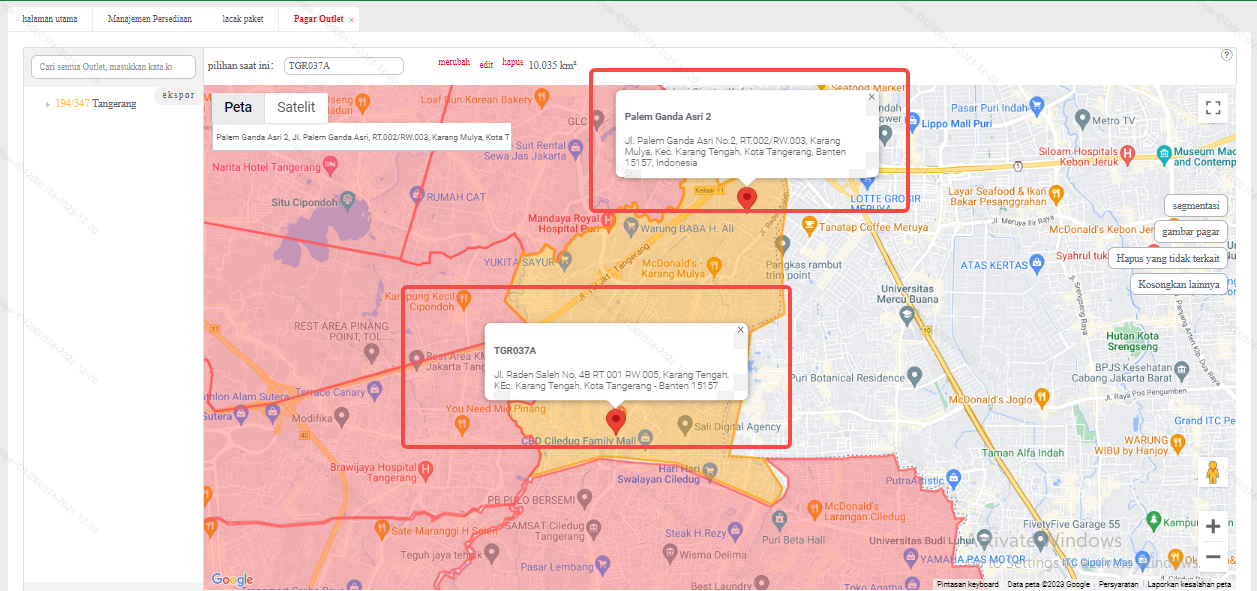Click the Universitas Mercu Buana icon
Screen dimensions: 1257x591
(x=906, y=315)
